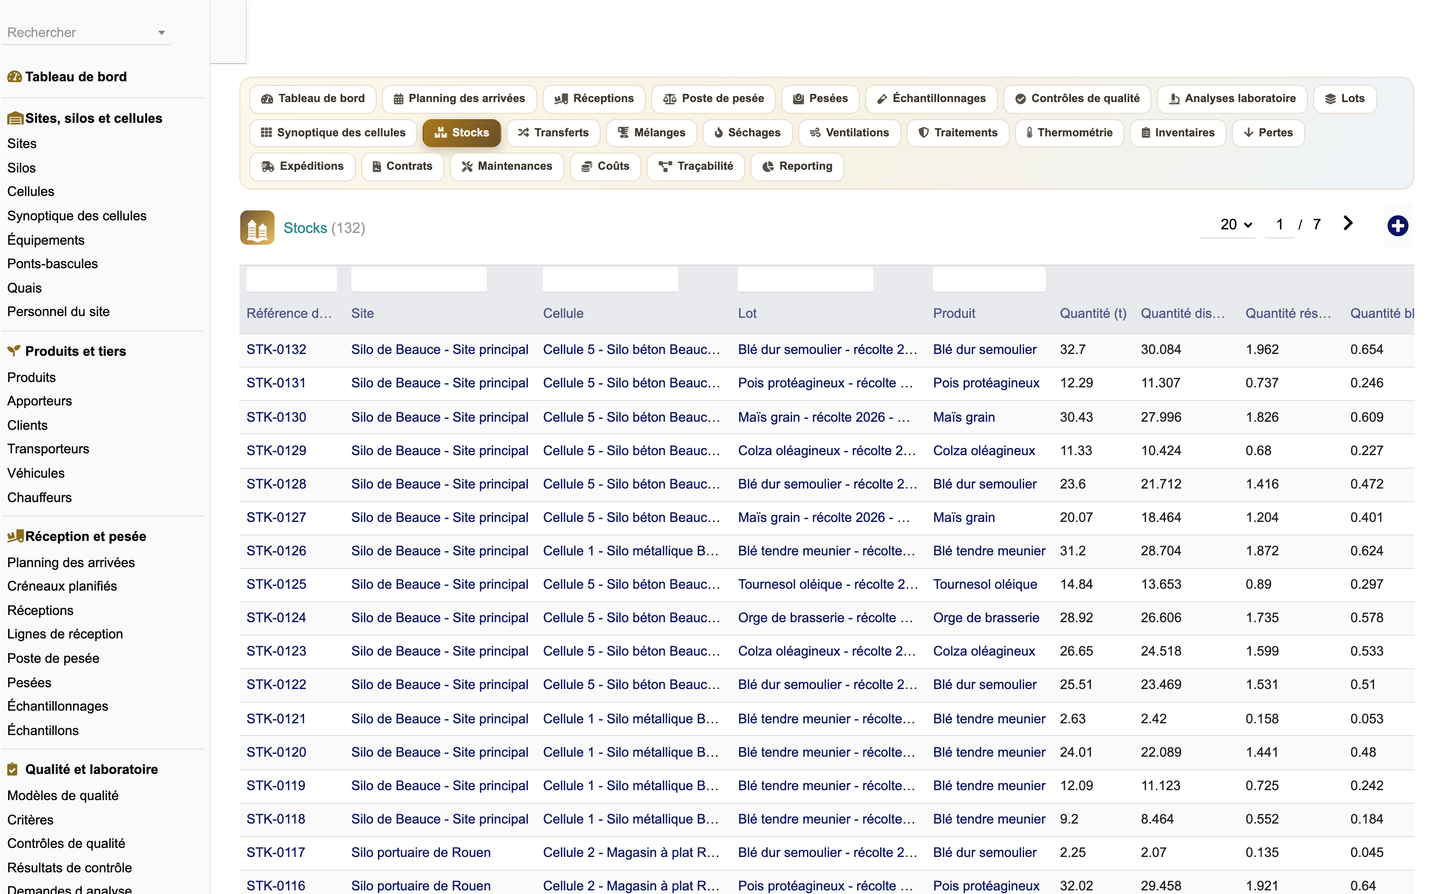
Task: Click the Lot column filter field
Action: pyautogui.click(x=805, y=279)
